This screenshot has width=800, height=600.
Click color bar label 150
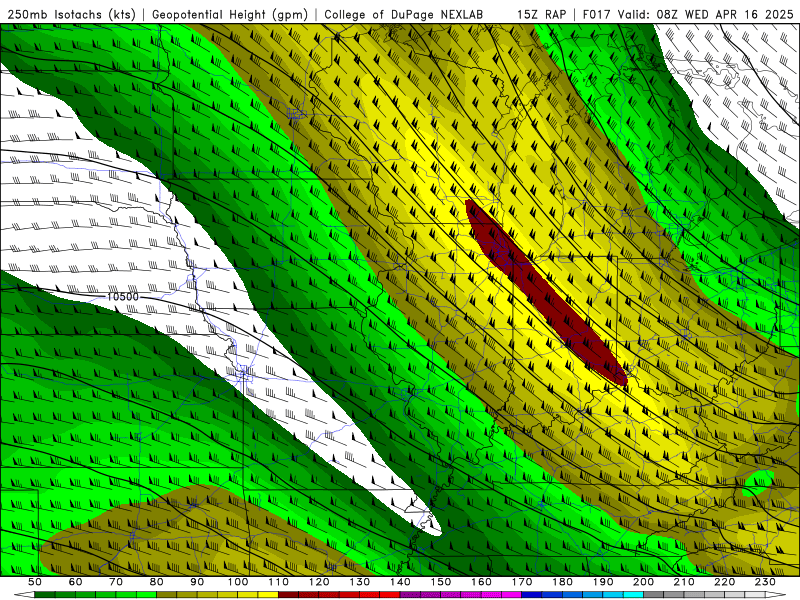tap(441, 582)
